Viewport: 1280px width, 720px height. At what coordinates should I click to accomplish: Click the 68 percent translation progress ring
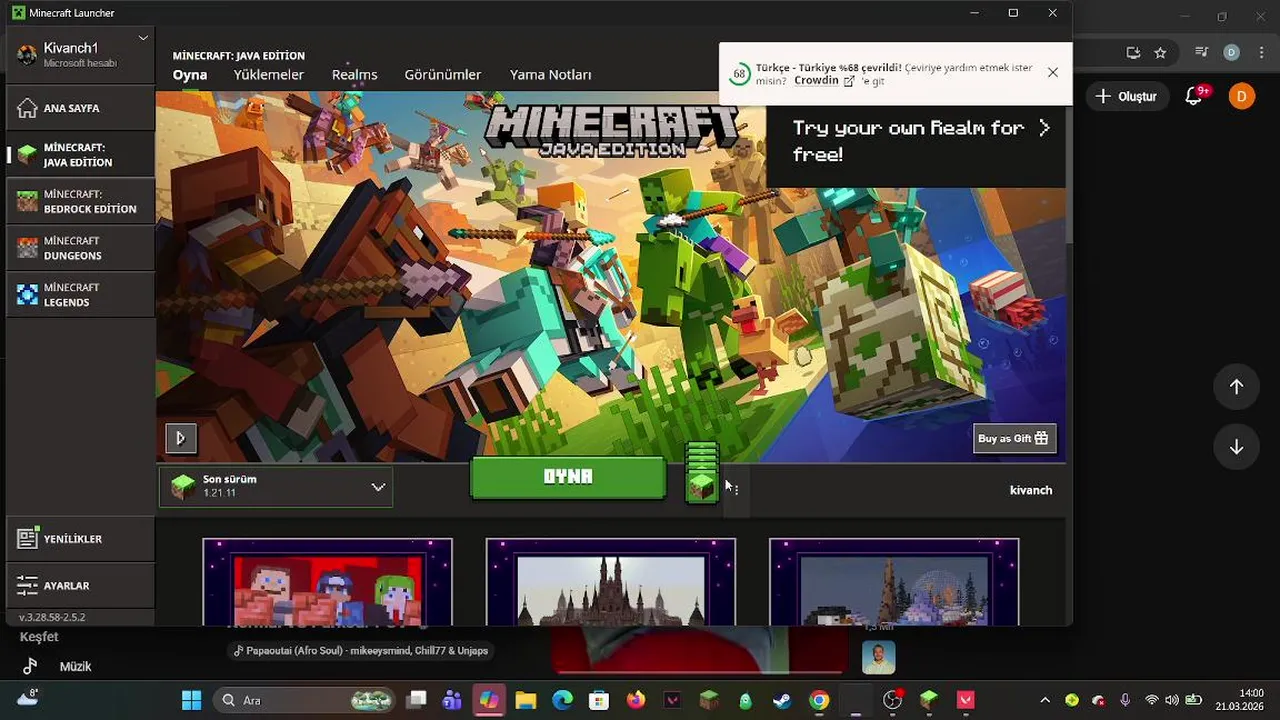click(739, 74)
